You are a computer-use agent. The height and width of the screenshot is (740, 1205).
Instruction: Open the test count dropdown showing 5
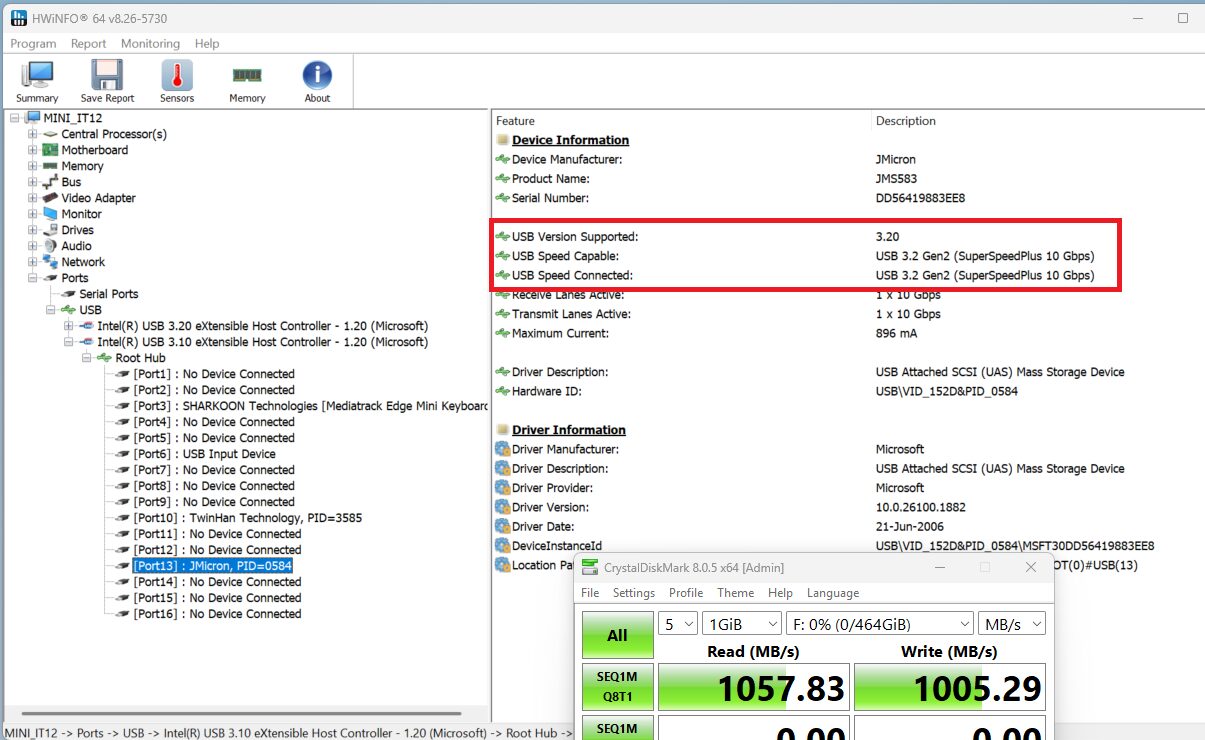(x=677, y=623)
